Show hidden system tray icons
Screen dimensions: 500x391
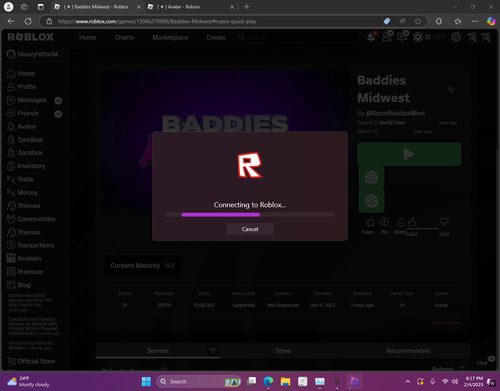pos(408,381)
